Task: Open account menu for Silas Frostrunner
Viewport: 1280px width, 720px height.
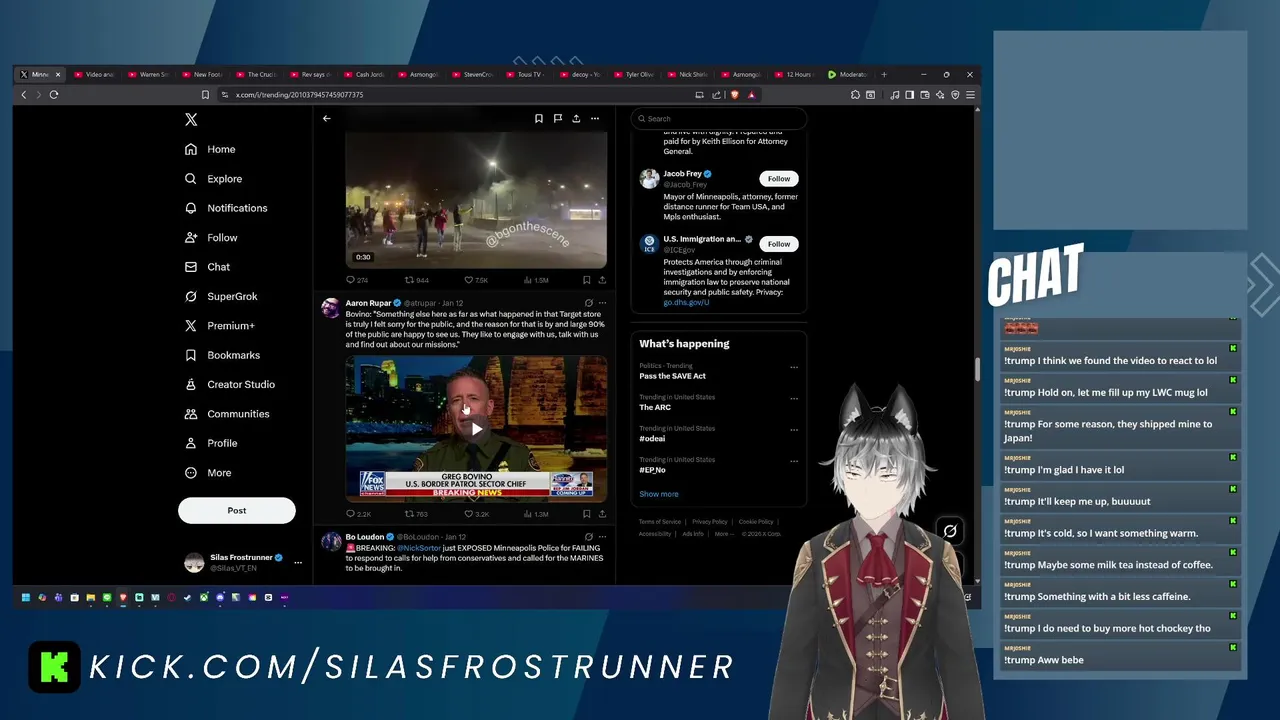Action: [297, 563]
